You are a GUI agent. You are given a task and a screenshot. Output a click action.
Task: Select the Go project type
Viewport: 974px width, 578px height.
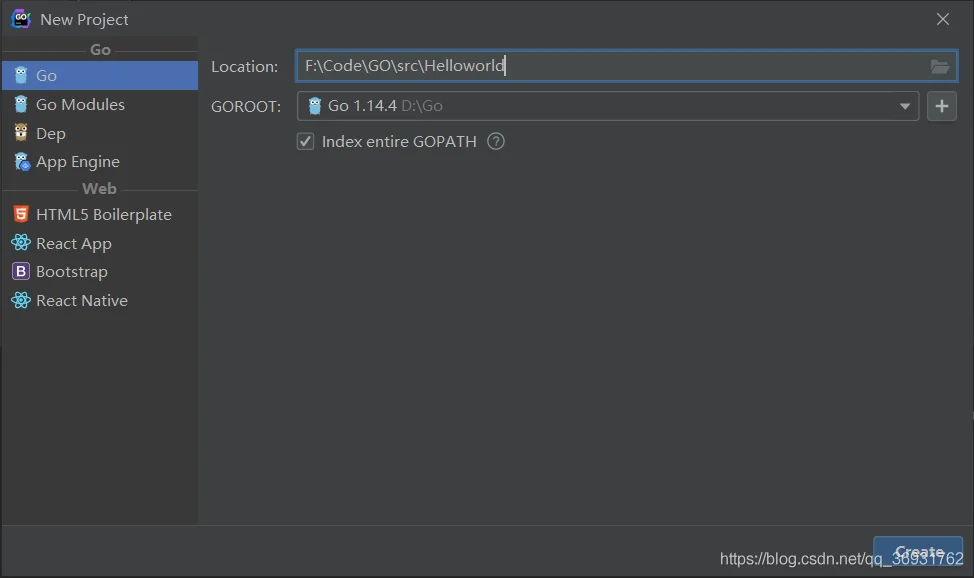(99, 75)
